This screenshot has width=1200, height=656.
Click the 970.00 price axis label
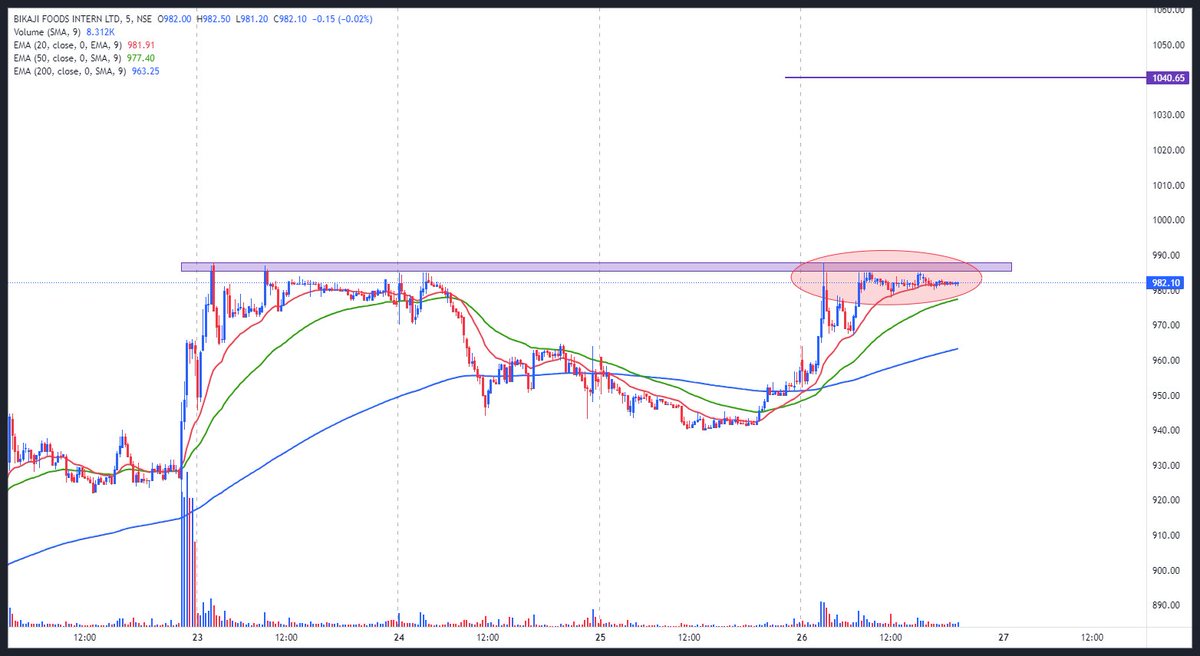pyautogui.click(x=1165, y=325)
